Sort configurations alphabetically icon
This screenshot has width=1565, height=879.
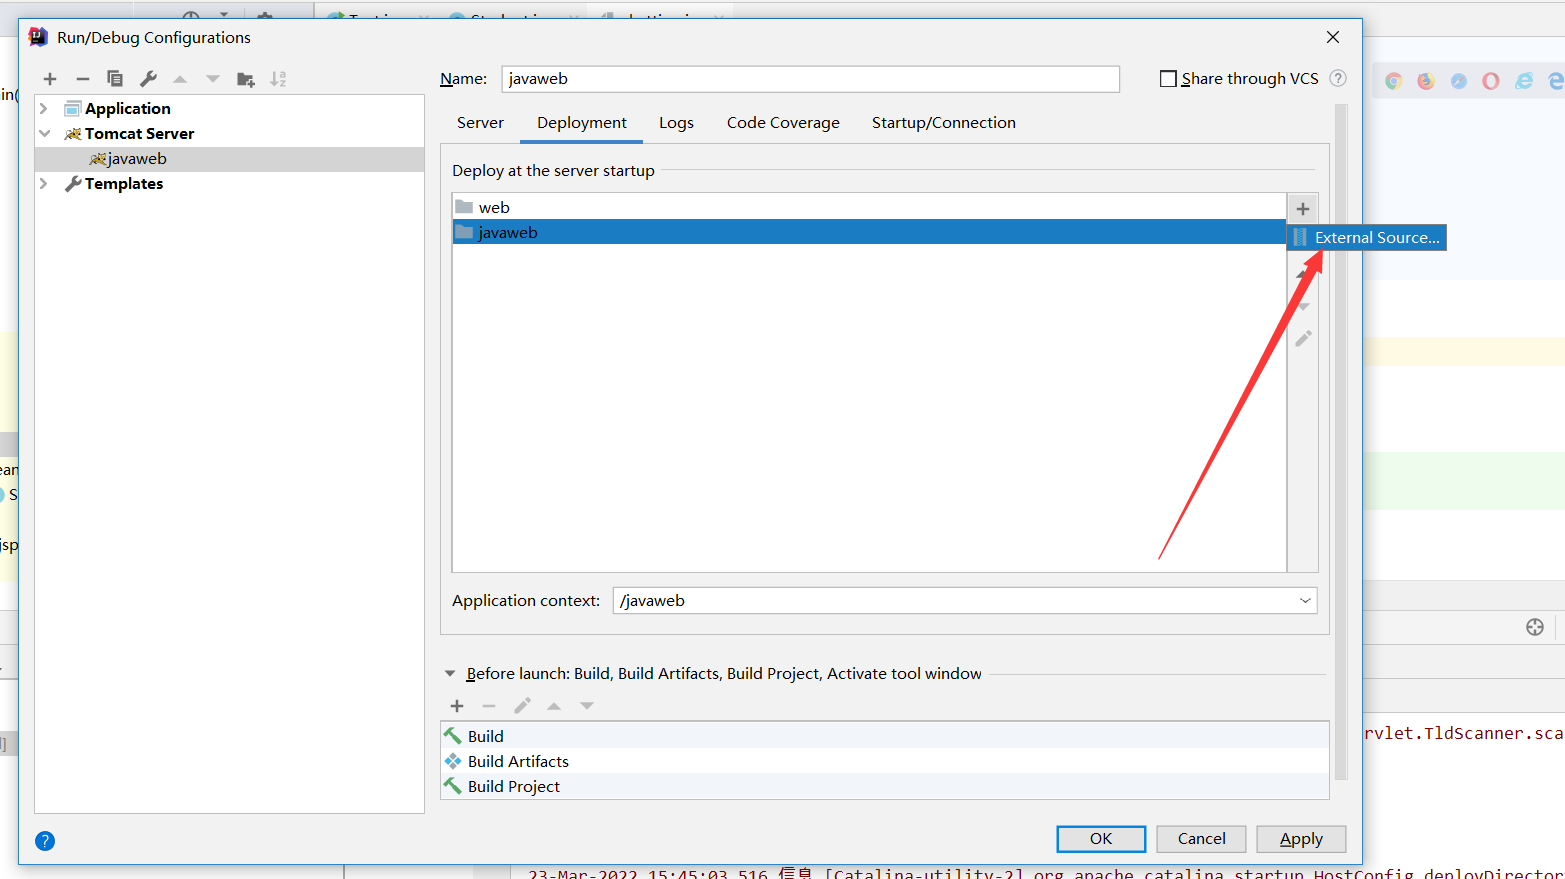tap(278, 79)
